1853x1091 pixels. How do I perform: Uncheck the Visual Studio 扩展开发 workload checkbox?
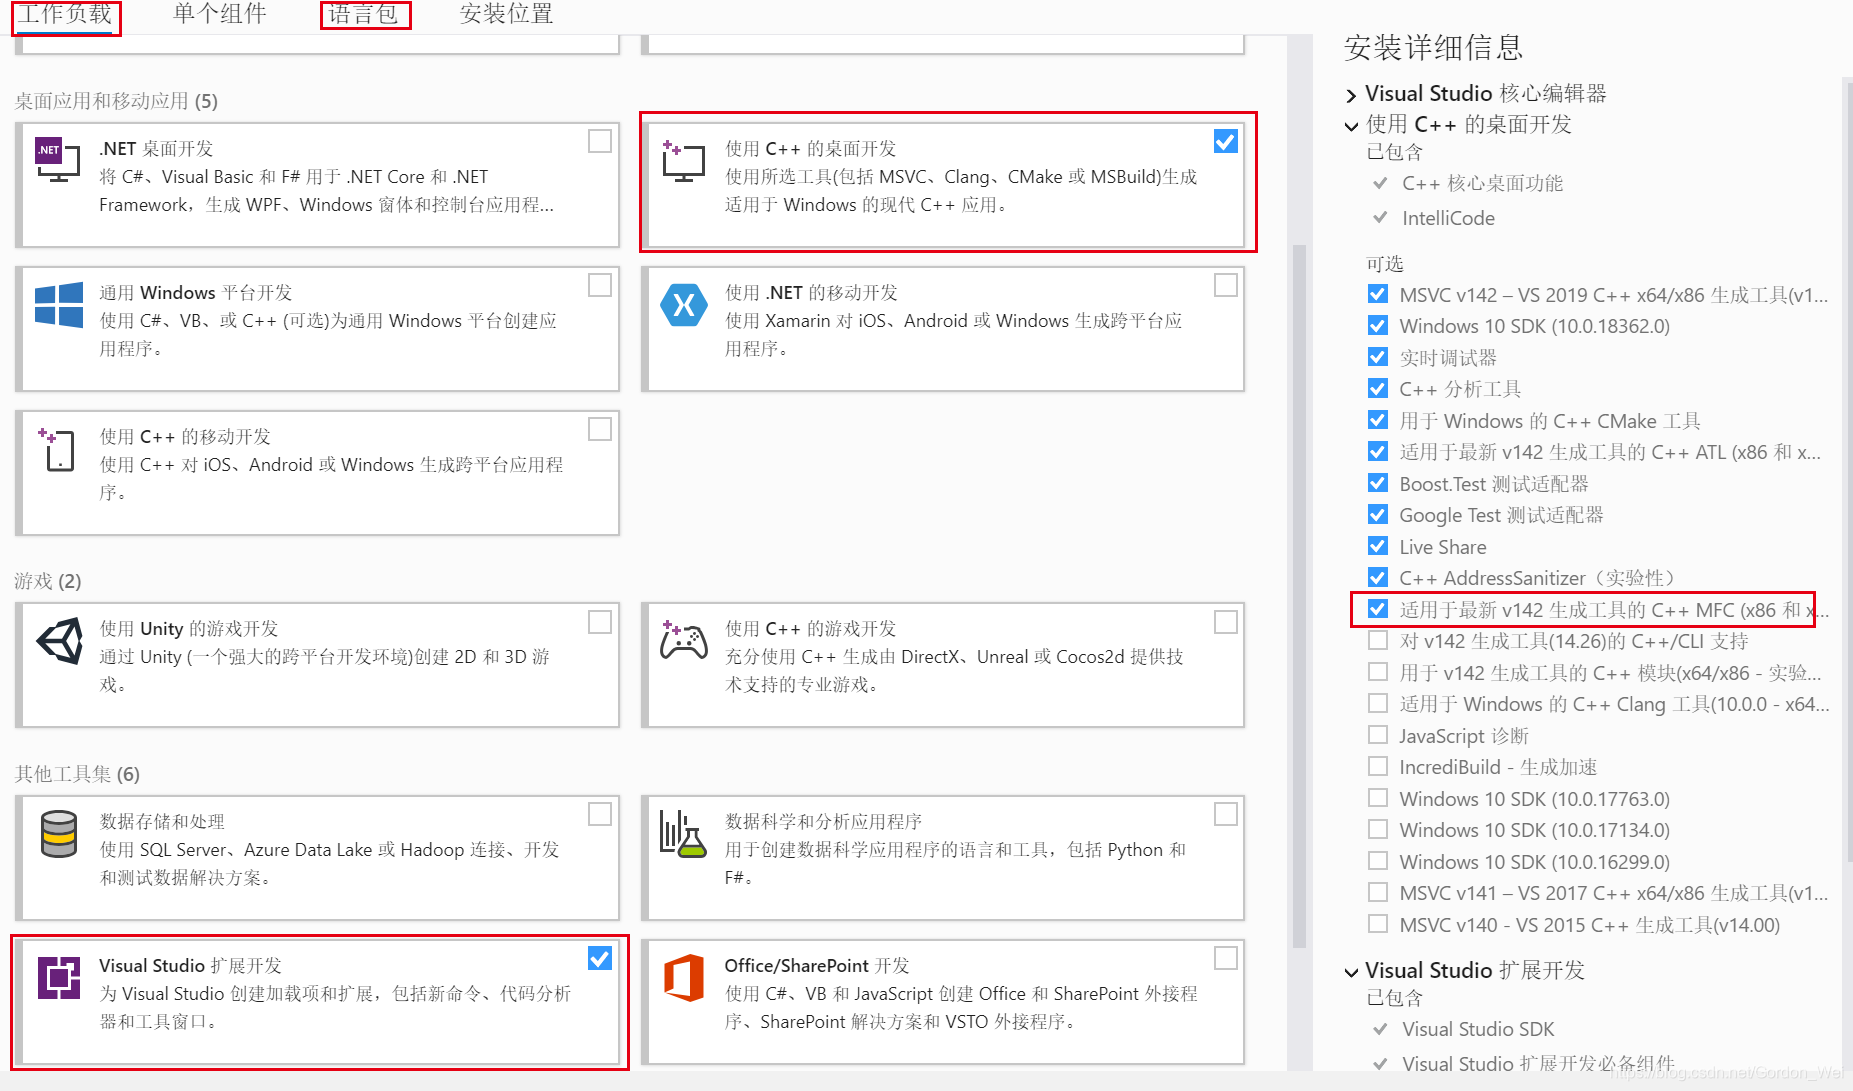pos(600,959)
